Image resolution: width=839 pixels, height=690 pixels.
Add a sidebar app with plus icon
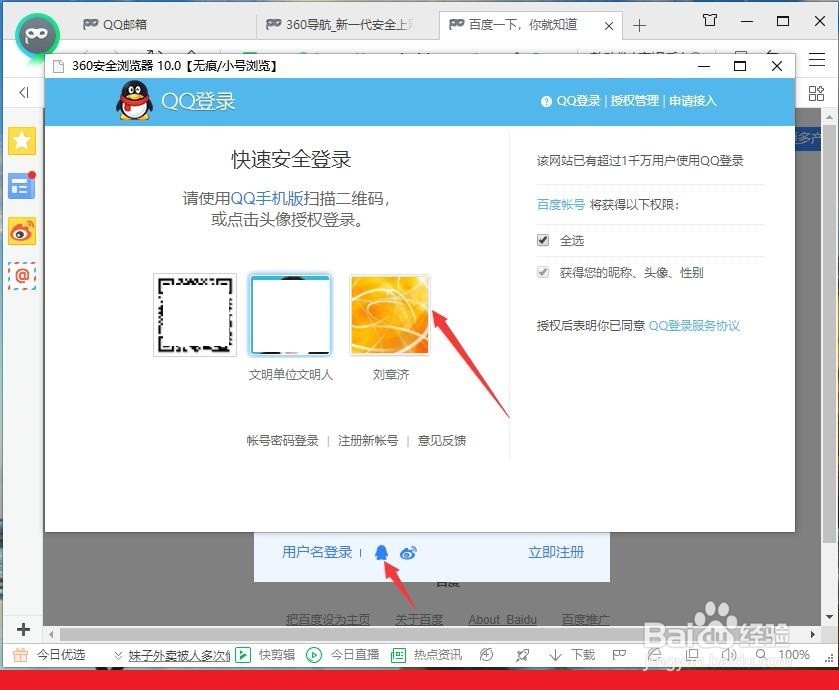[x=23, y=630]
